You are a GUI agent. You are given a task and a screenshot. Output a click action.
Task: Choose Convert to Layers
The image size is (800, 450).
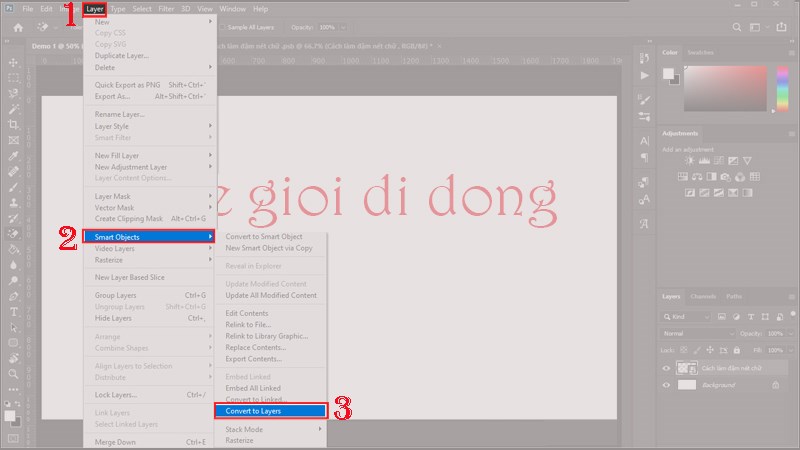point(271,411)
